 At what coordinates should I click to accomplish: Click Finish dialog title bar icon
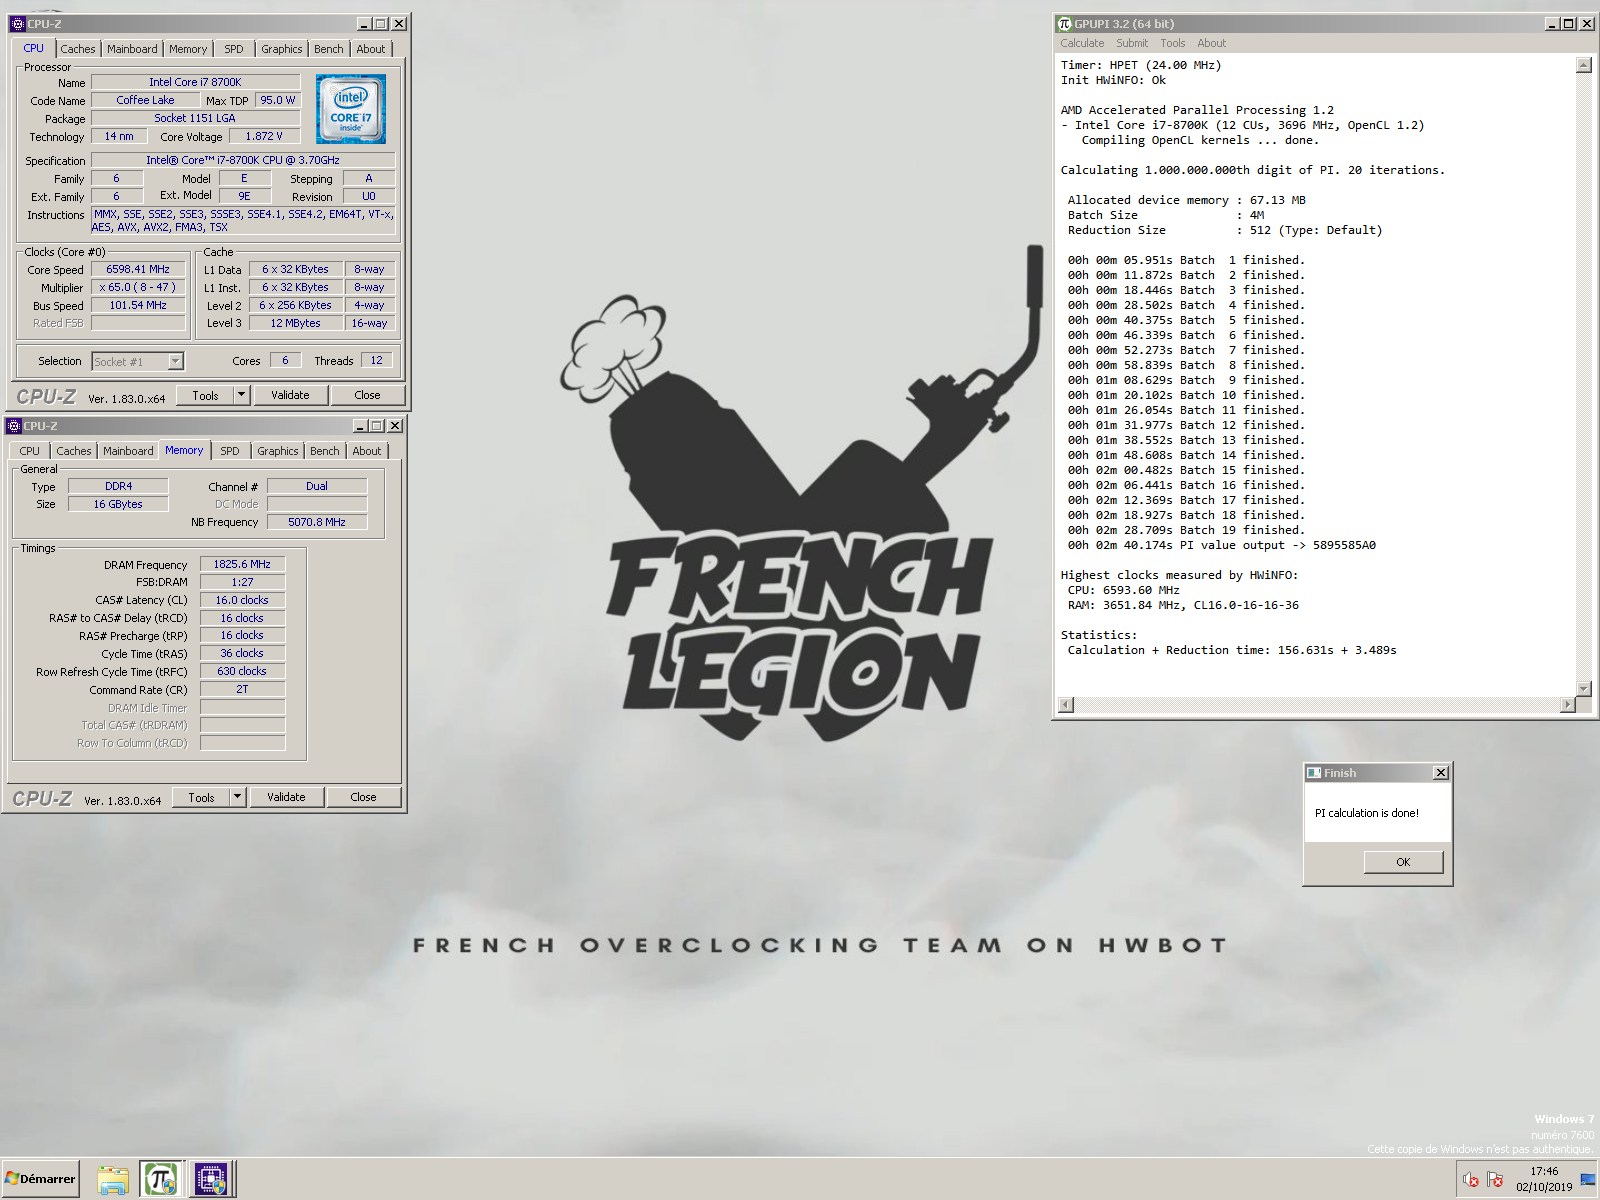1314,772
